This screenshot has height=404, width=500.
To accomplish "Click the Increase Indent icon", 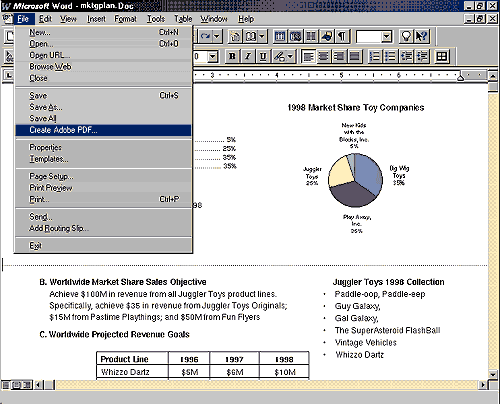I will (422, 56).
